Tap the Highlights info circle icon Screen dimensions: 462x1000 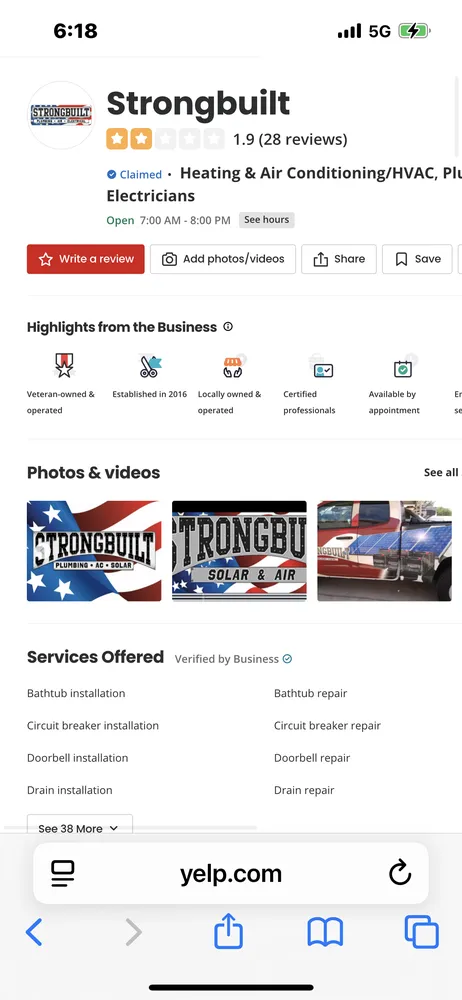228,327
